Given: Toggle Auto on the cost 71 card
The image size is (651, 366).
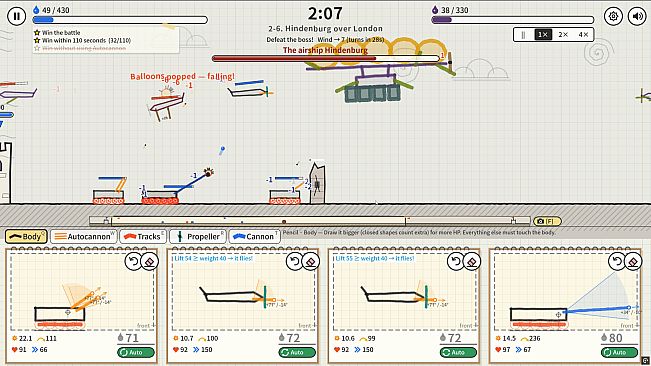Looking at the screenshot, I should point(136,352).
